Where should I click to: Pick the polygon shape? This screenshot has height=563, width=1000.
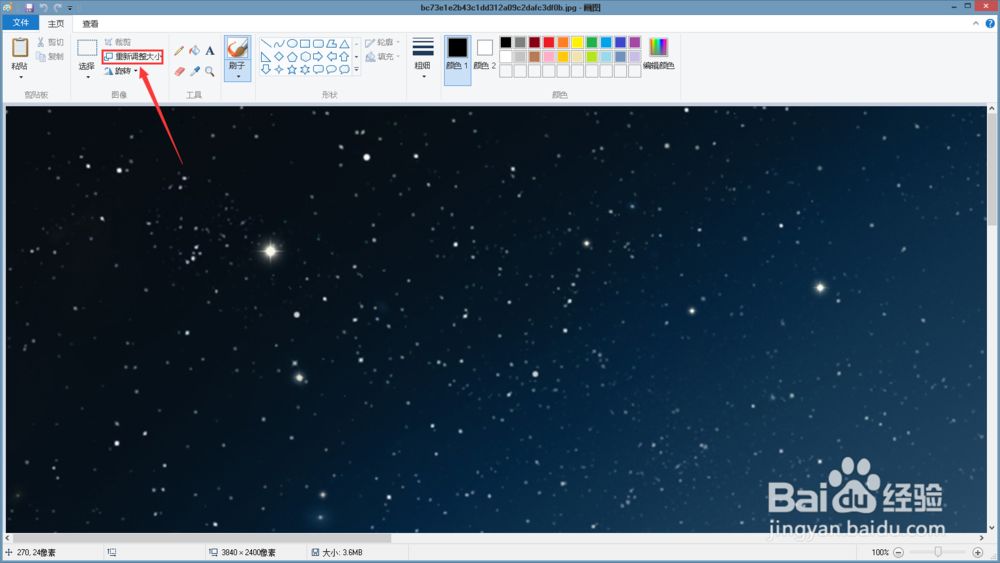[331, 43]
